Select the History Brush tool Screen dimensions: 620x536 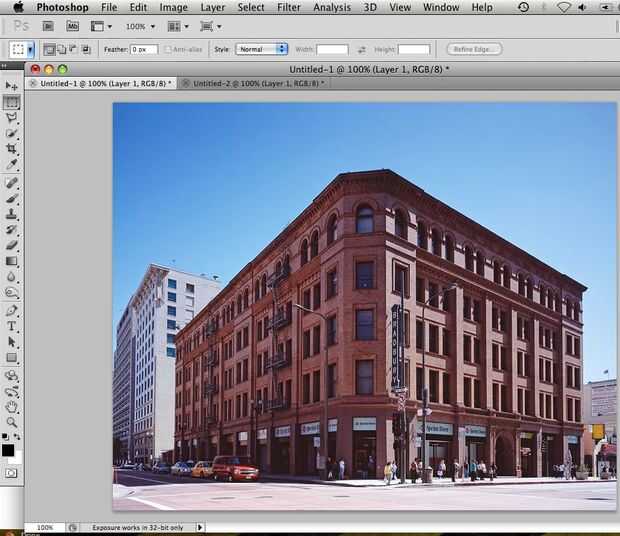coord(11,230)
